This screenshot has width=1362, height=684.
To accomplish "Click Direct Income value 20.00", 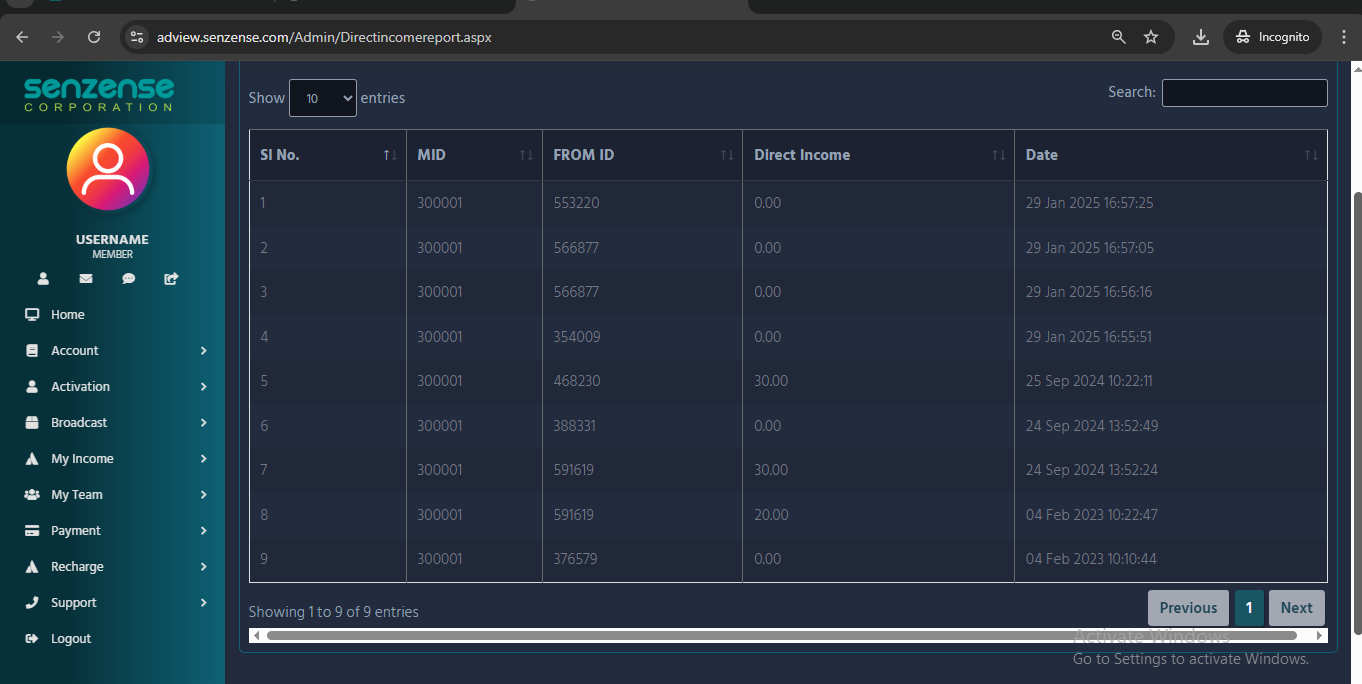I will coord(771,515).
